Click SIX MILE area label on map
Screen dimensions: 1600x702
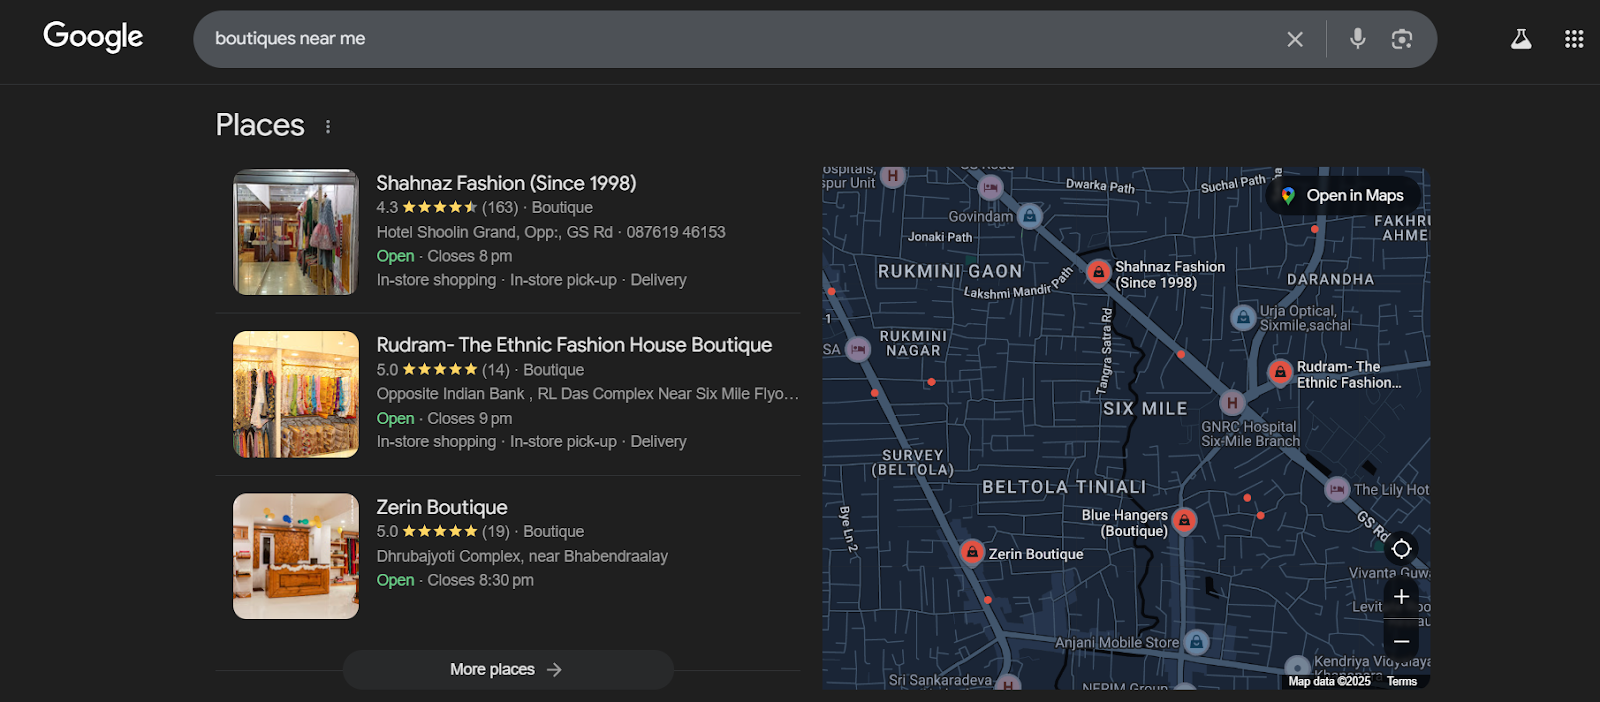pos(1145,409)
